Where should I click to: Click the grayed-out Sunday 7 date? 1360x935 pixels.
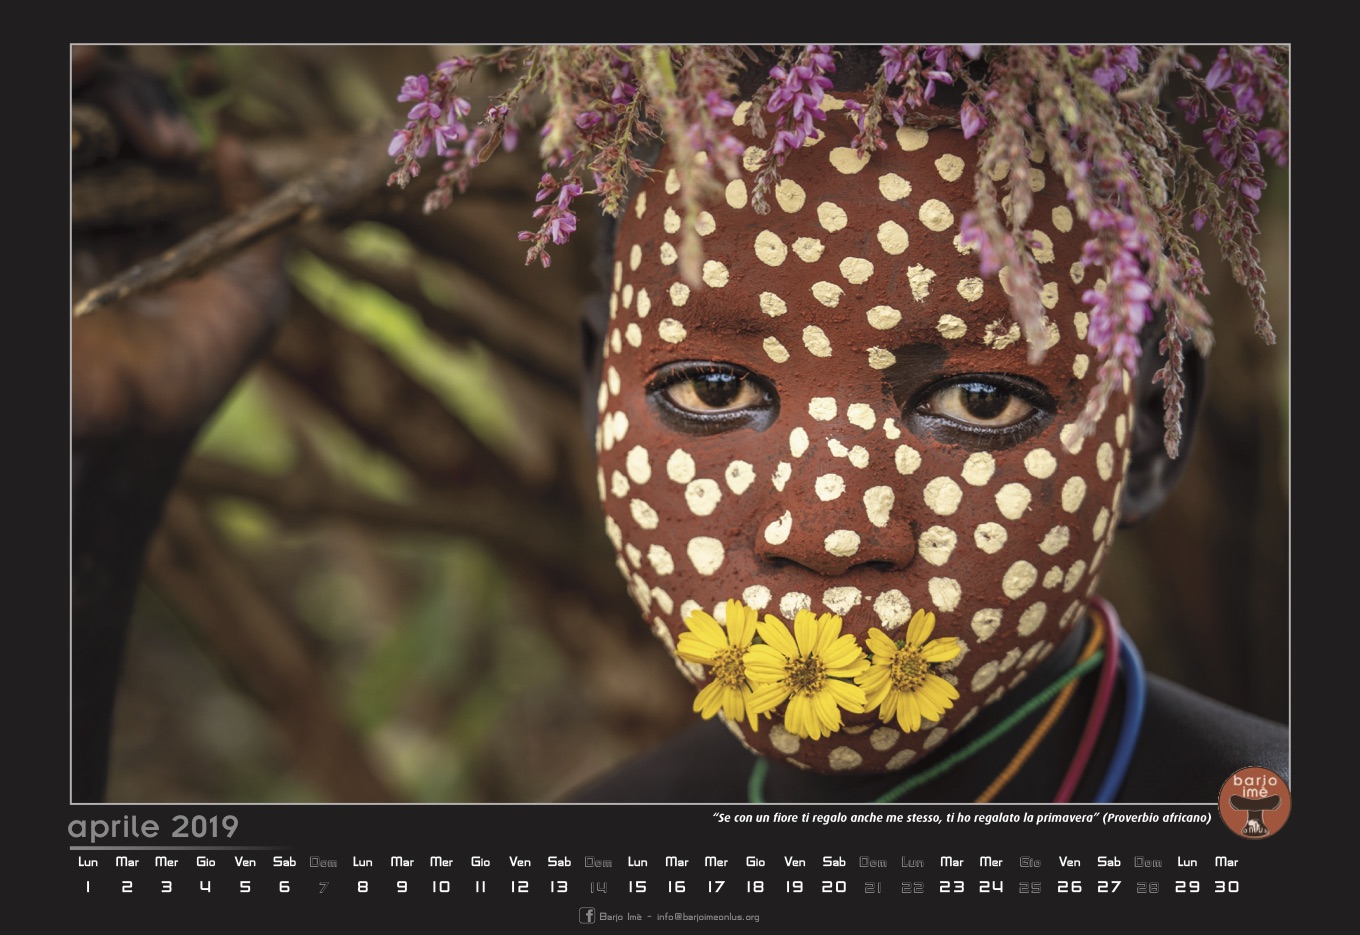323,886
